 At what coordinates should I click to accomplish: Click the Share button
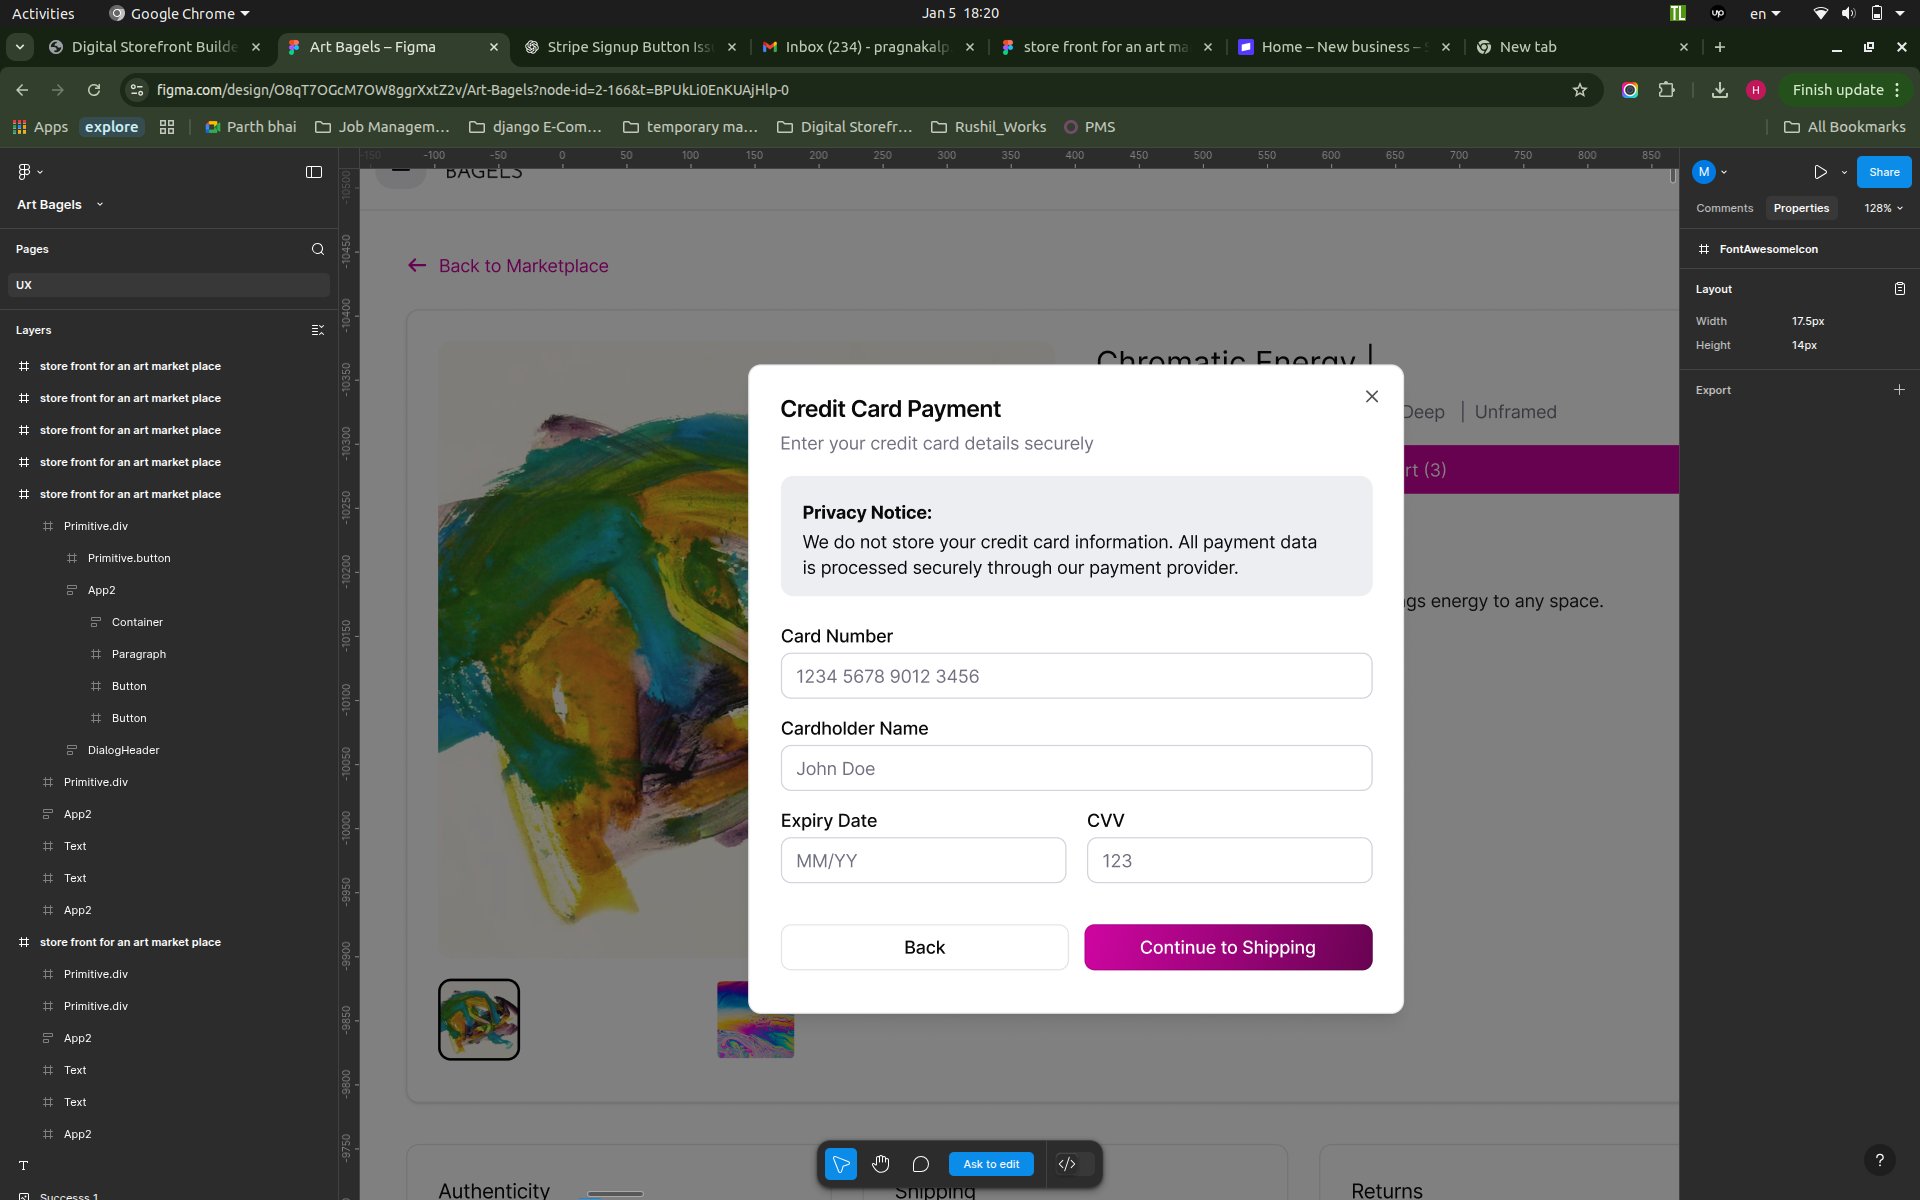click(1884, 172)
